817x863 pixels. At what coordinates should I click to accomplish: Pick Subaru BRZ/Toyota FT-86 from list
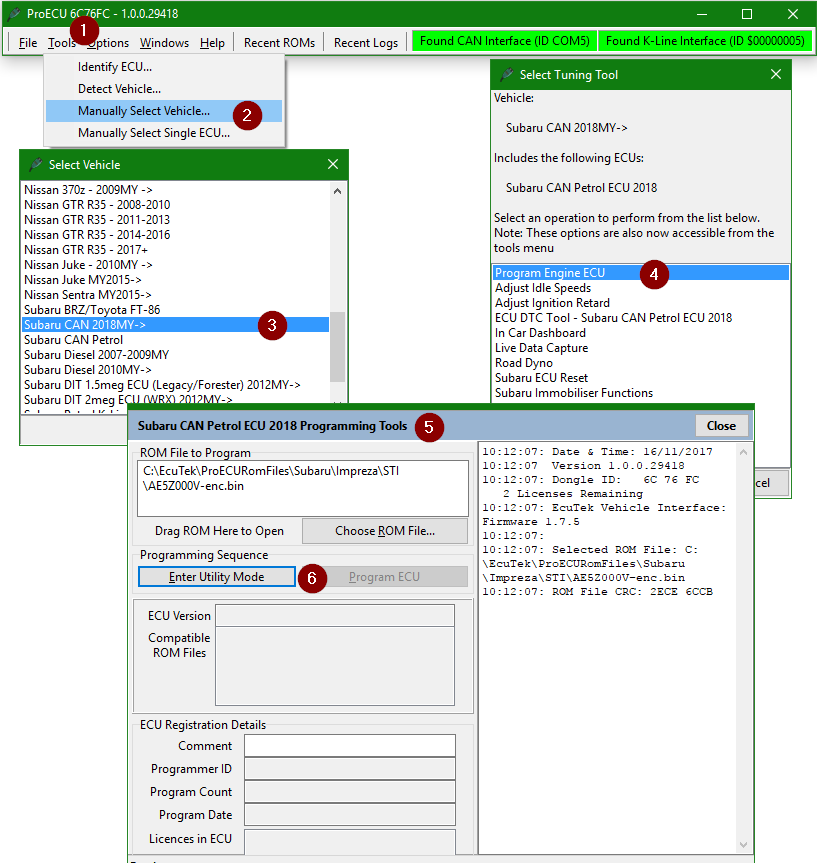(x=92, y=310)
